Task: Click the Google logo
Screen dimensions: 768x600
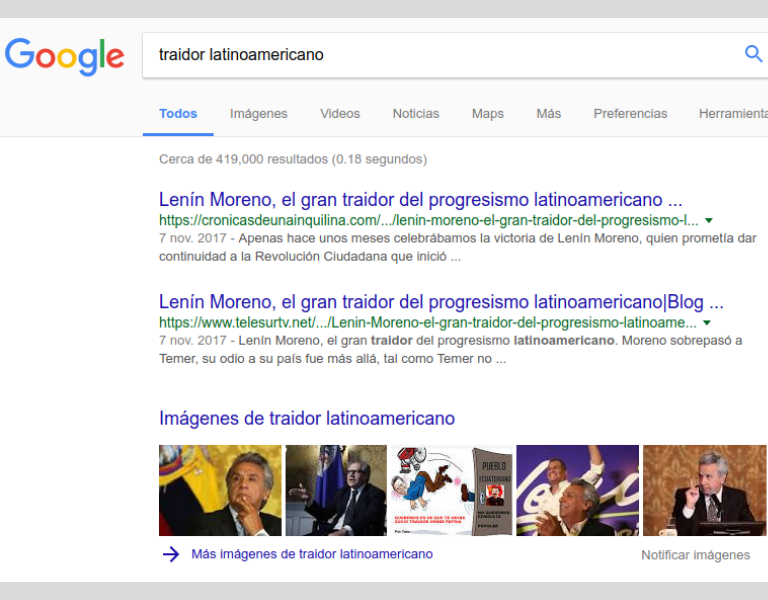Action: tap(64, 57)
